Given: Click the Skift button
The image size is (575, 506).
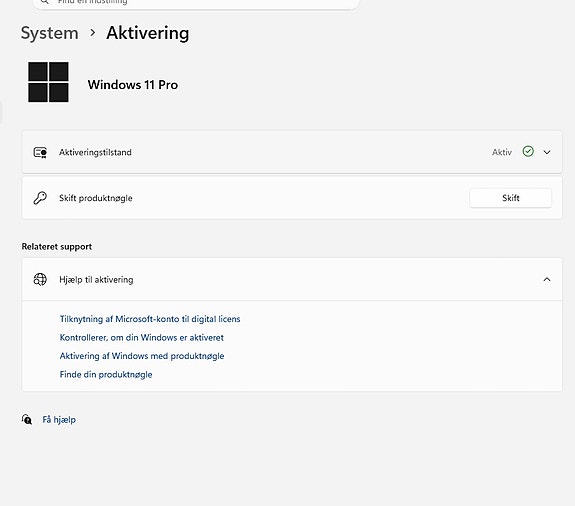Looking at the screenshot, I should coord(510,198).
